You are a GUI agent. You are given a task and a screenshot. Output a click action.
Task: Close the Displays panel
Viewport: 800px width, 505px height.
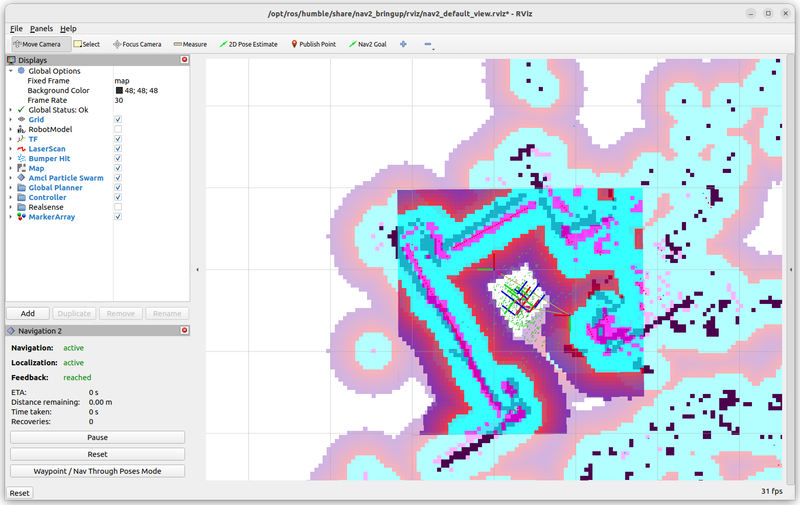[x=184, y=60]
